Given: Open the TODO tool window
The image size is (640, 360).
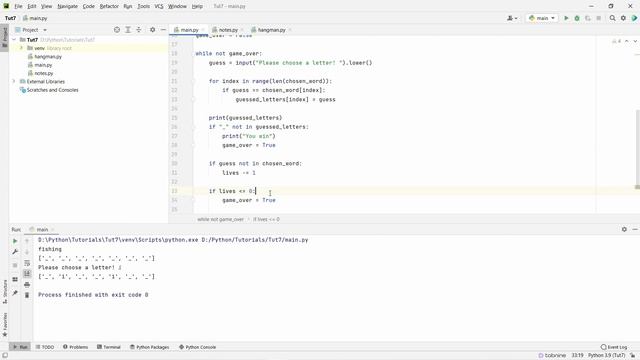Looking at the screenshot, I should pos(44,347).
